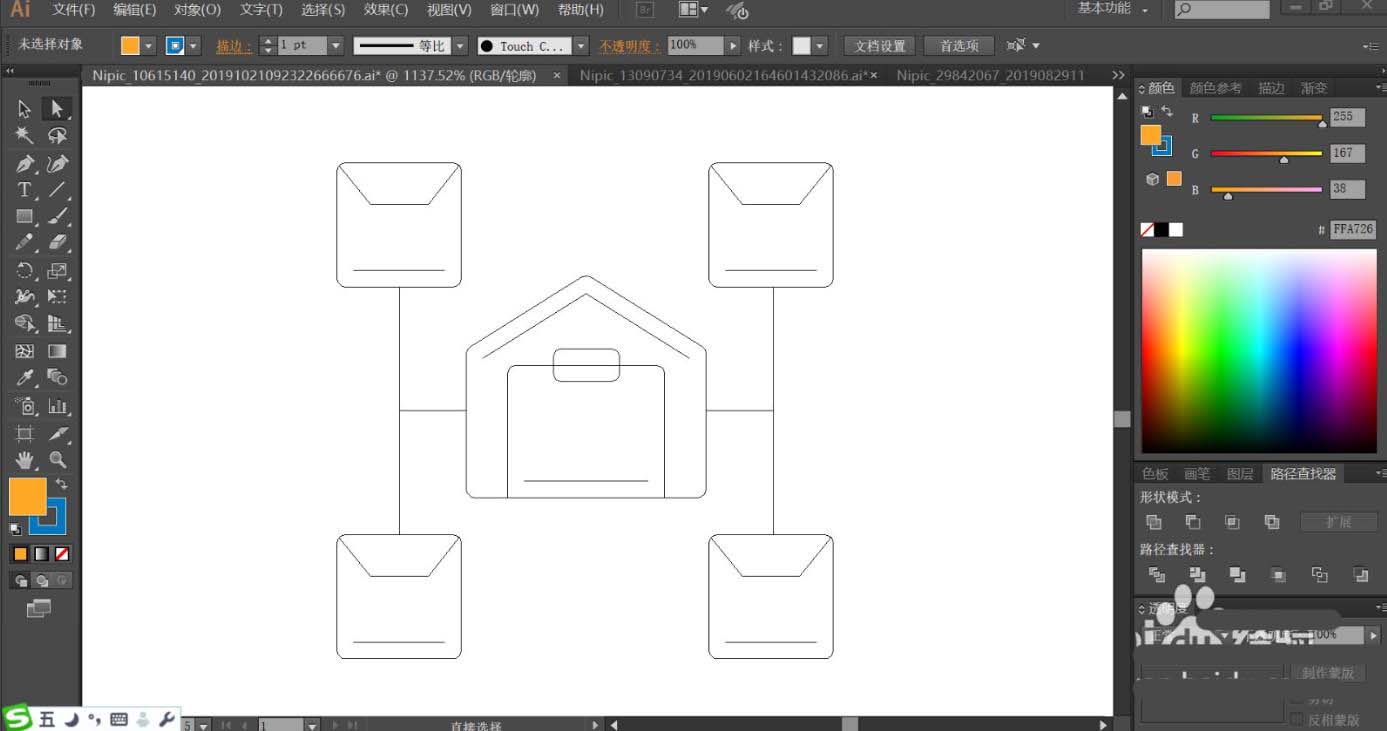Open the 等比 stroke profile dropdown
This screenshot has height=731, width=1387.
point(460,46)
